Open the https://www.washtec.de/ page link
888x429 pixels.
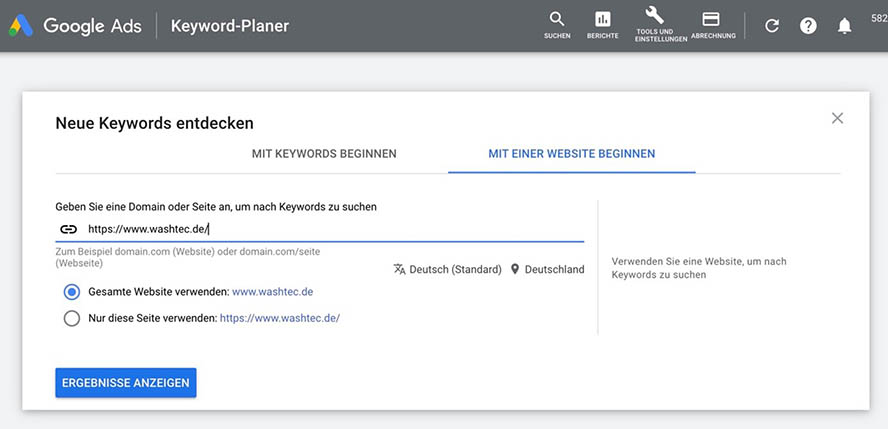pyautogui.click(x=280, y=318)
